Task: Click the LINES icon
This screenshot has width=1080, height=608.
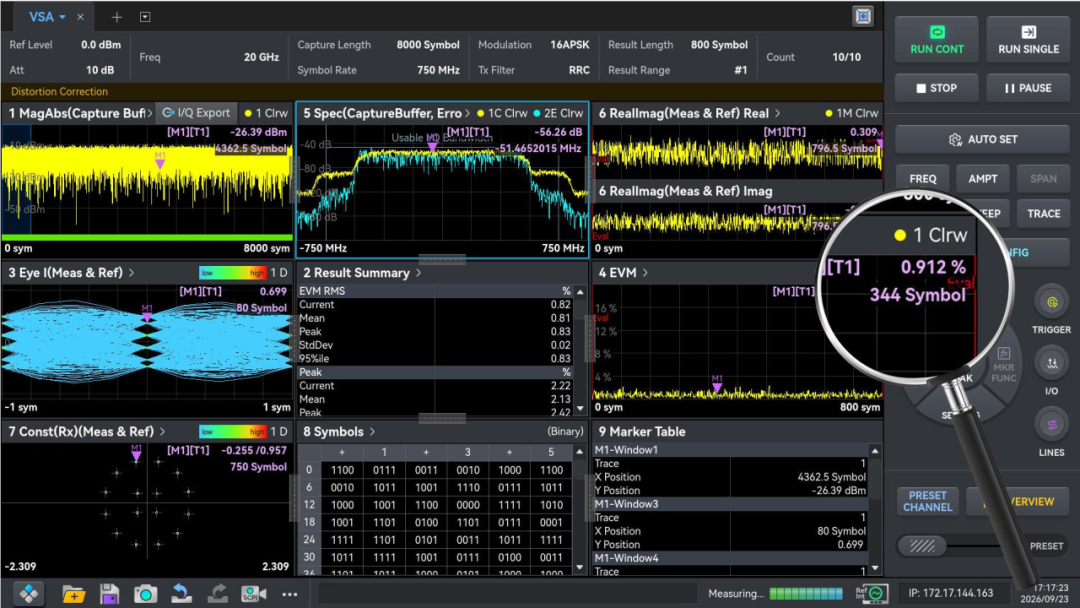Action: coord(1052,425)
